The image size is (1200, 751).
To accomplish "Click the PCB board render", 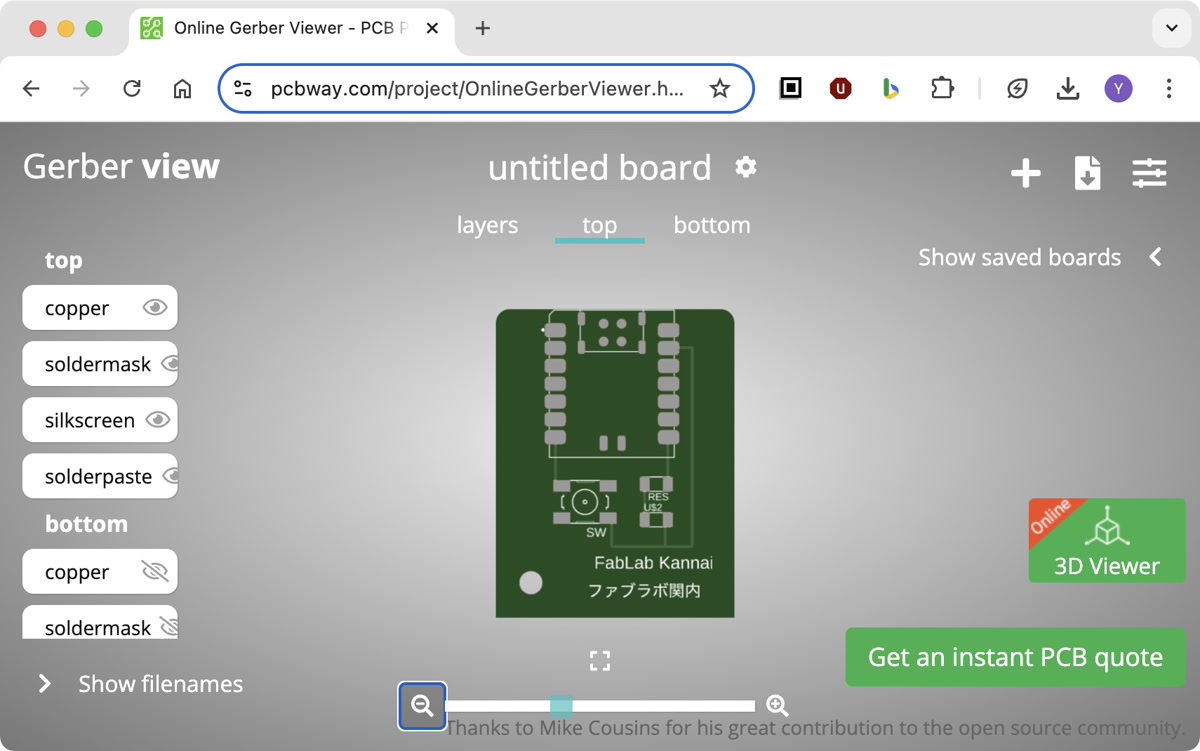I will click(615, 463).
